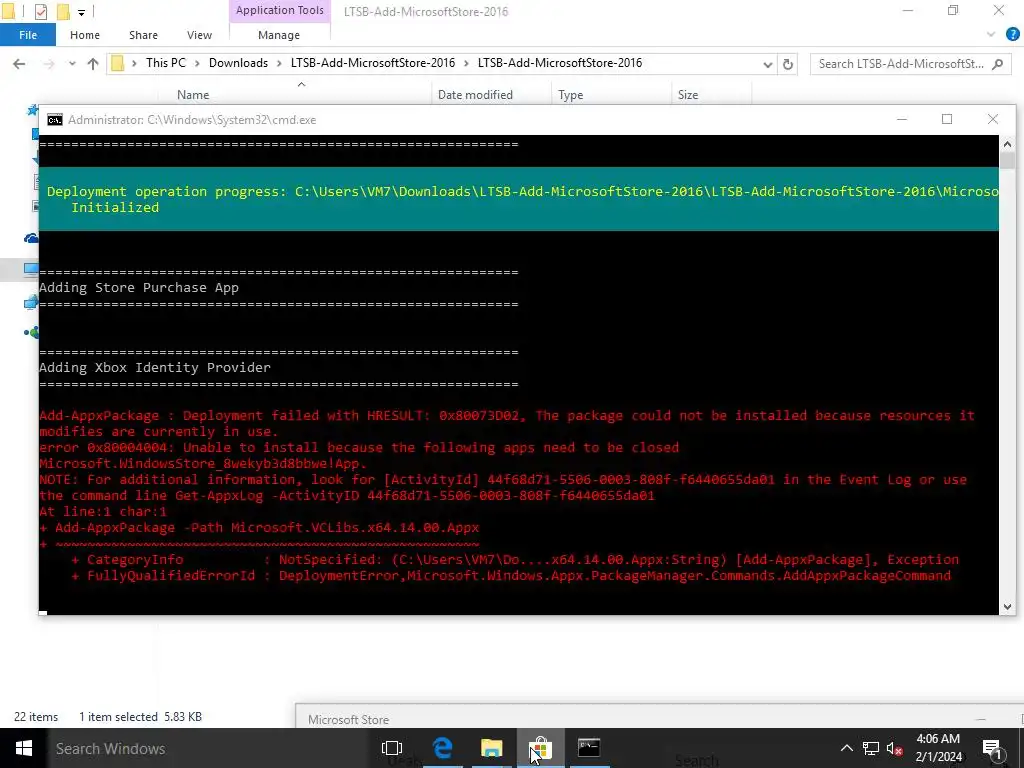Click the OneDrive icon in navigation pane
This screenshot has width=1024, height=768.
tap(31, 238)
